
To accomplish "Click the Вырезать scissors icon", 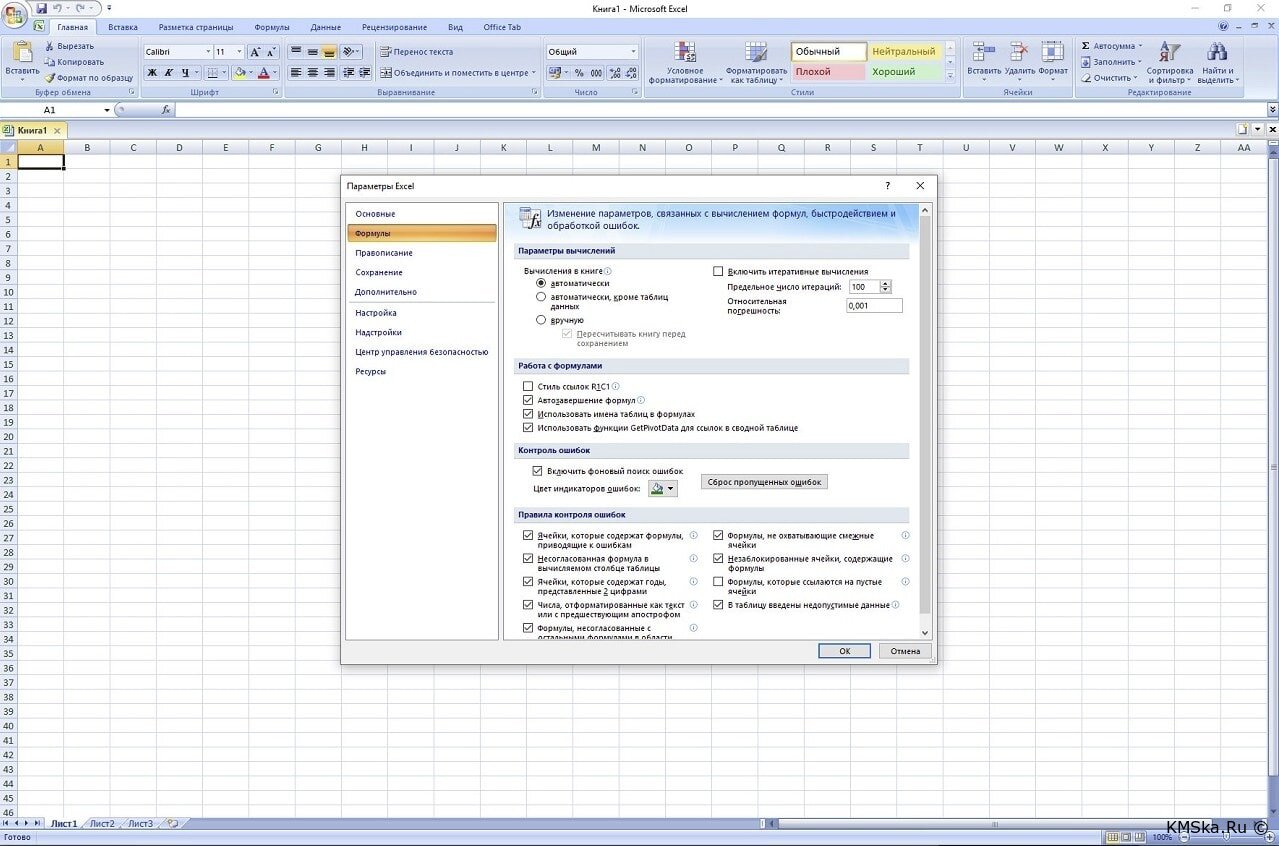I will click(50, 46).
